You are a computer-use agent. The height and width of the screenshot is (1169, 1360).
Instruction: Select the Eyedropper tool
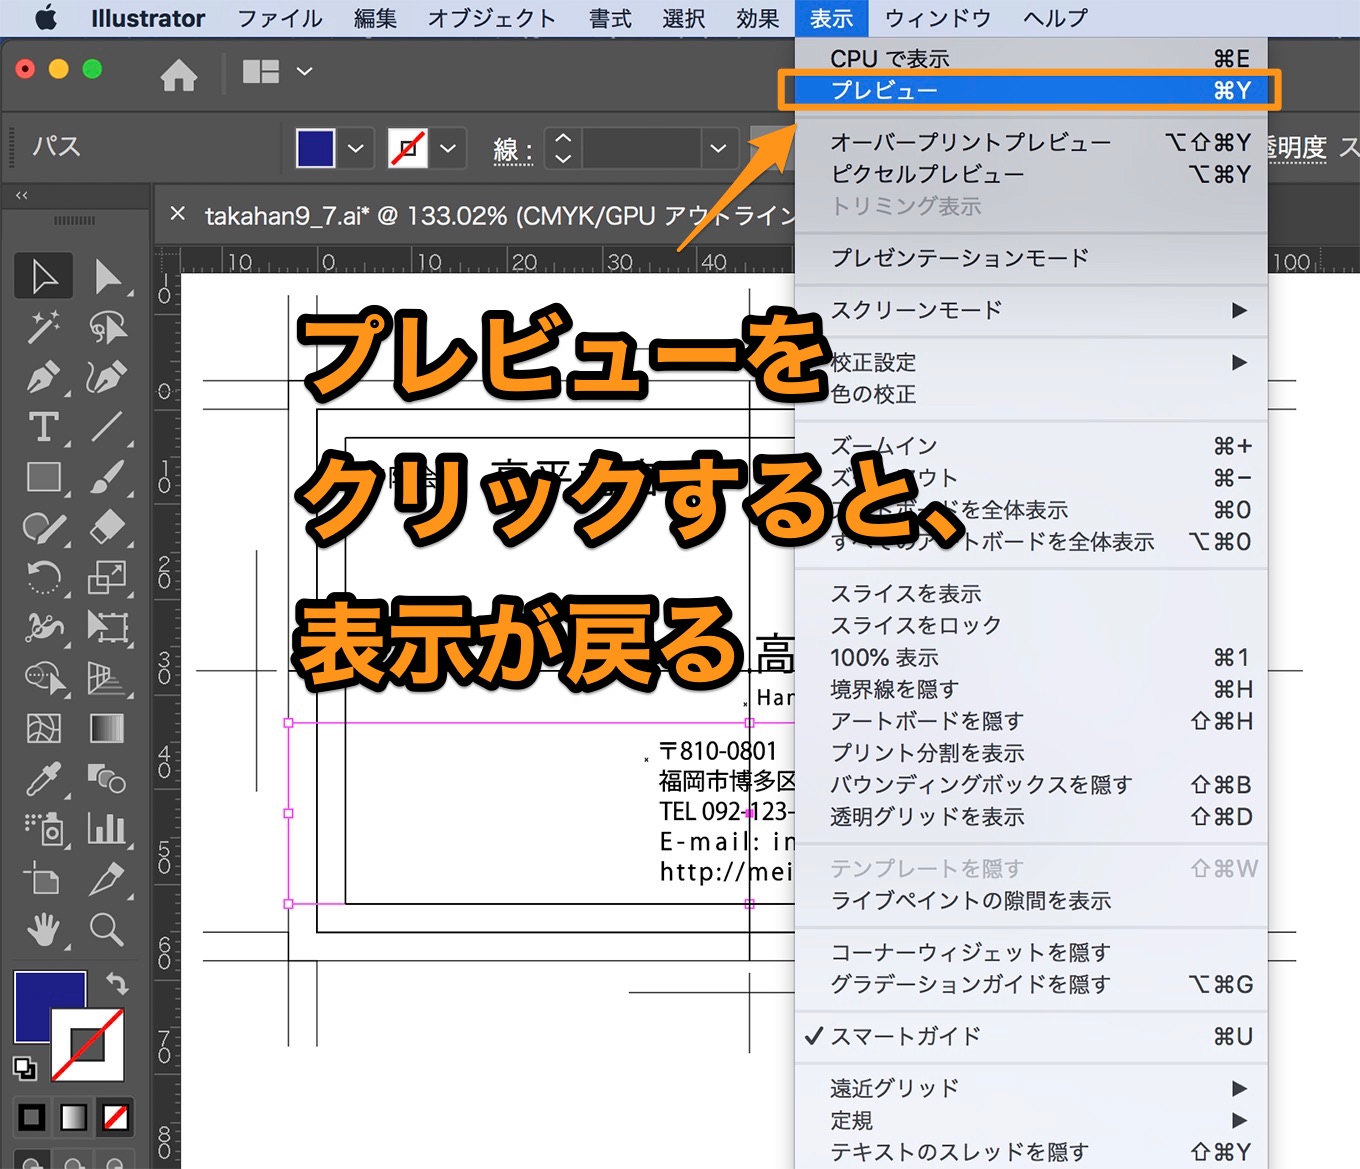[44, 778]
